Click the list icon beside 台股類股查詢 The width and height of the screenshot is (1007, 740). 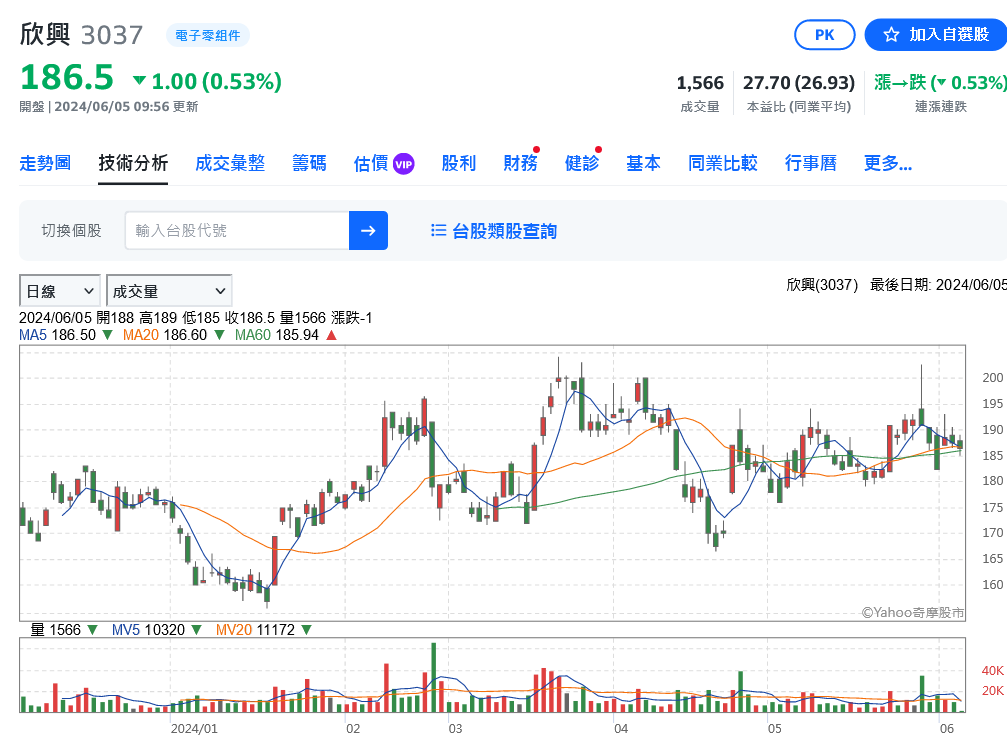tap(438, 230)
